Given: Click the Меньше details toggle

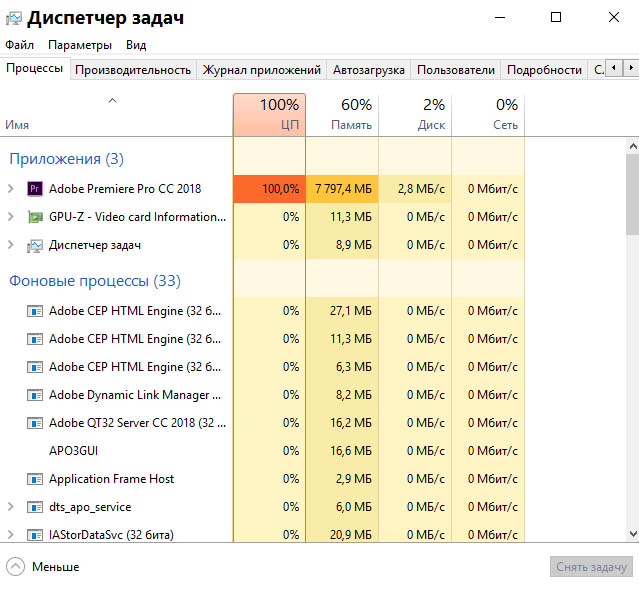Looking at the screenshot, I should pos(43,567).
